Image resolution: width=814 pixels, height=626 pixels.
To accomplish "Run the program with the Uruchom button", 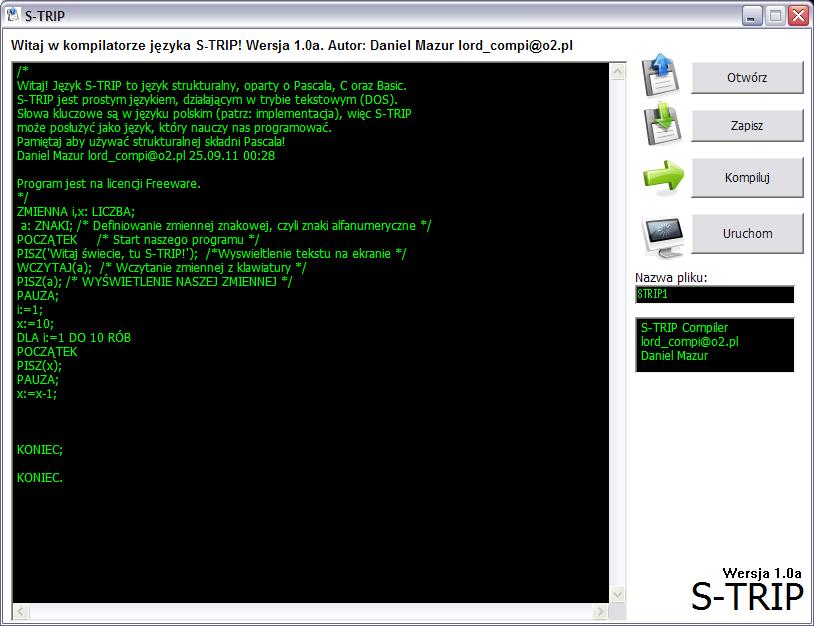I will click(x=747, y=234).
